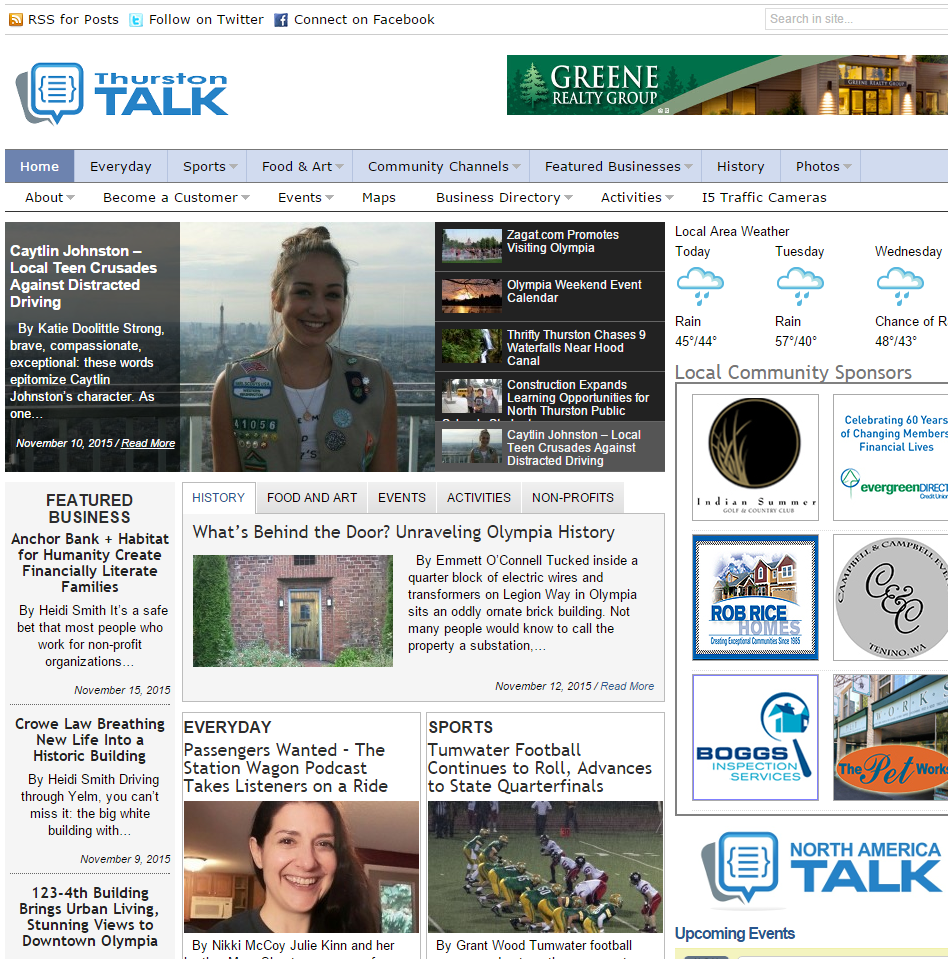Expand the Activities submenu dropdown
This screenshot has width=948, height=959.
669,198
